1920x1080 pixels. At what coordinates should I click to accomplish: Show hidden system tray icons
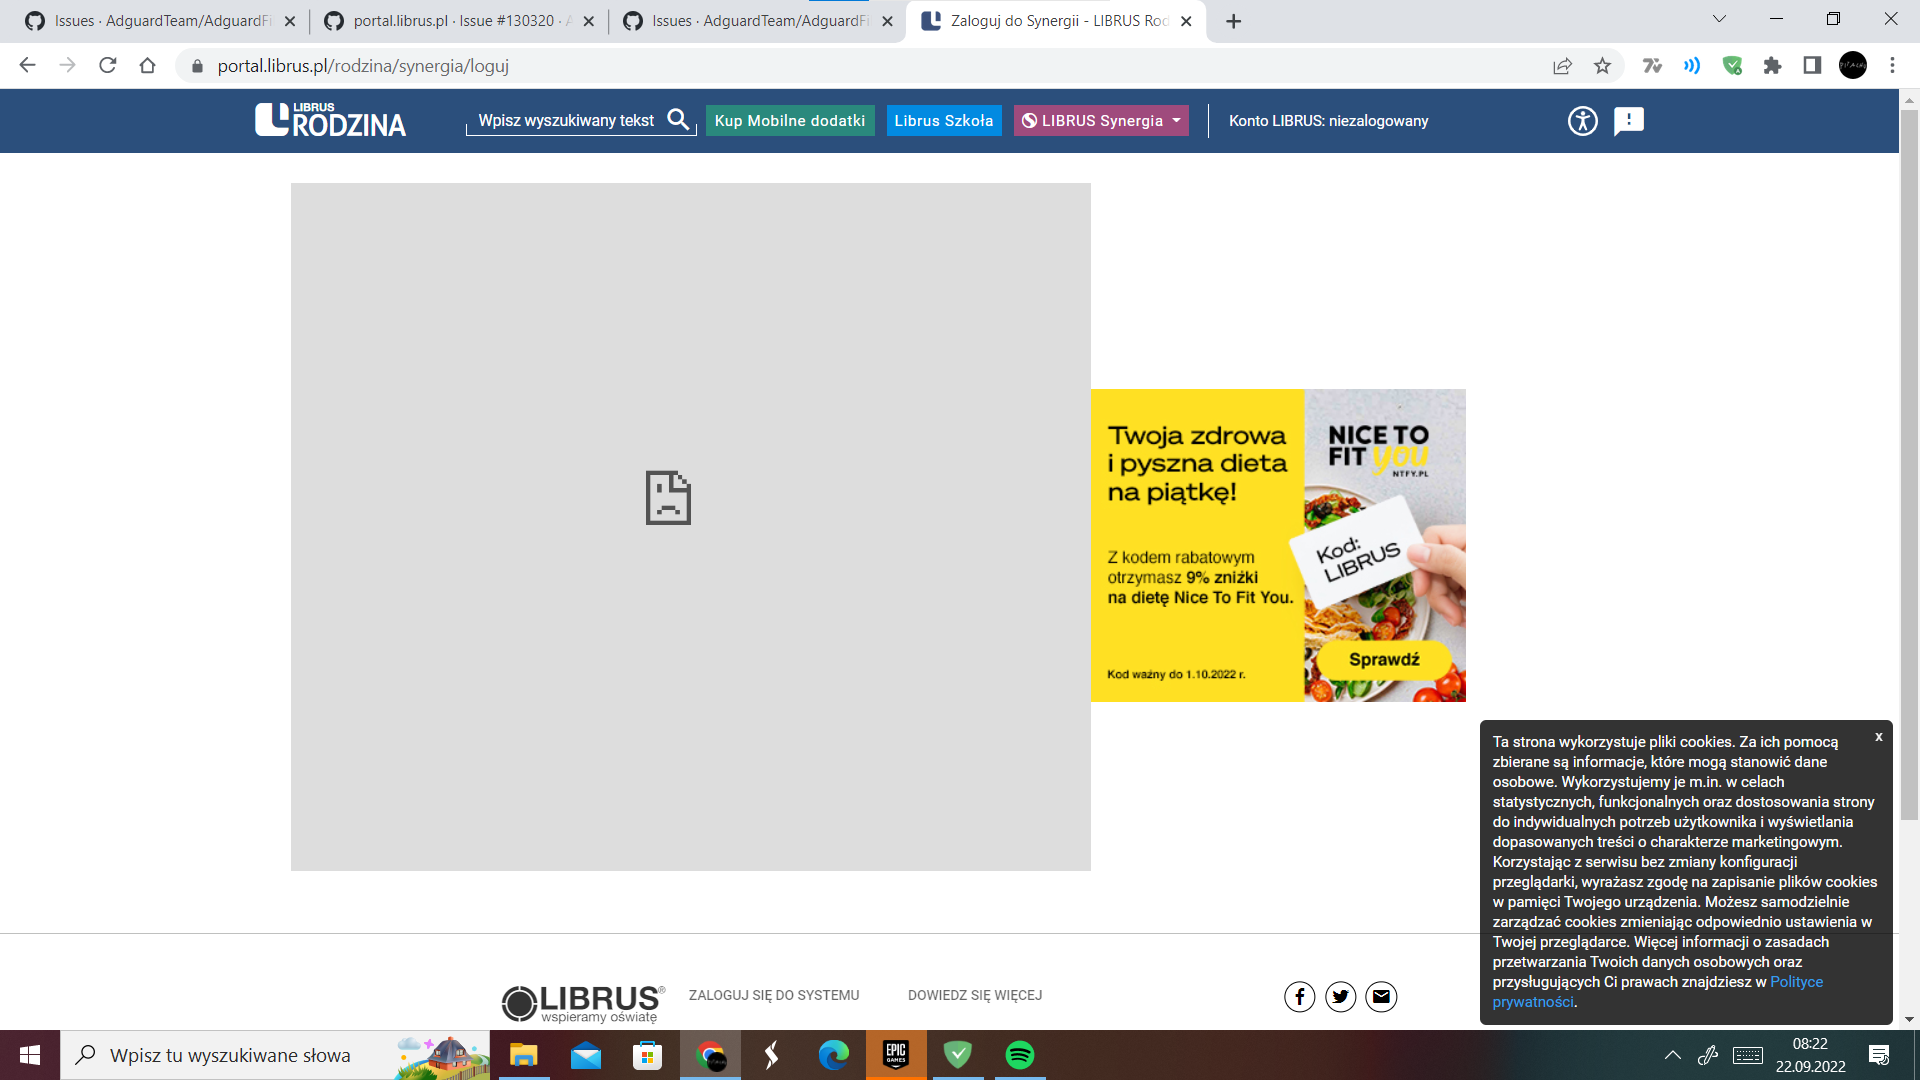tap(1672, 1055)
